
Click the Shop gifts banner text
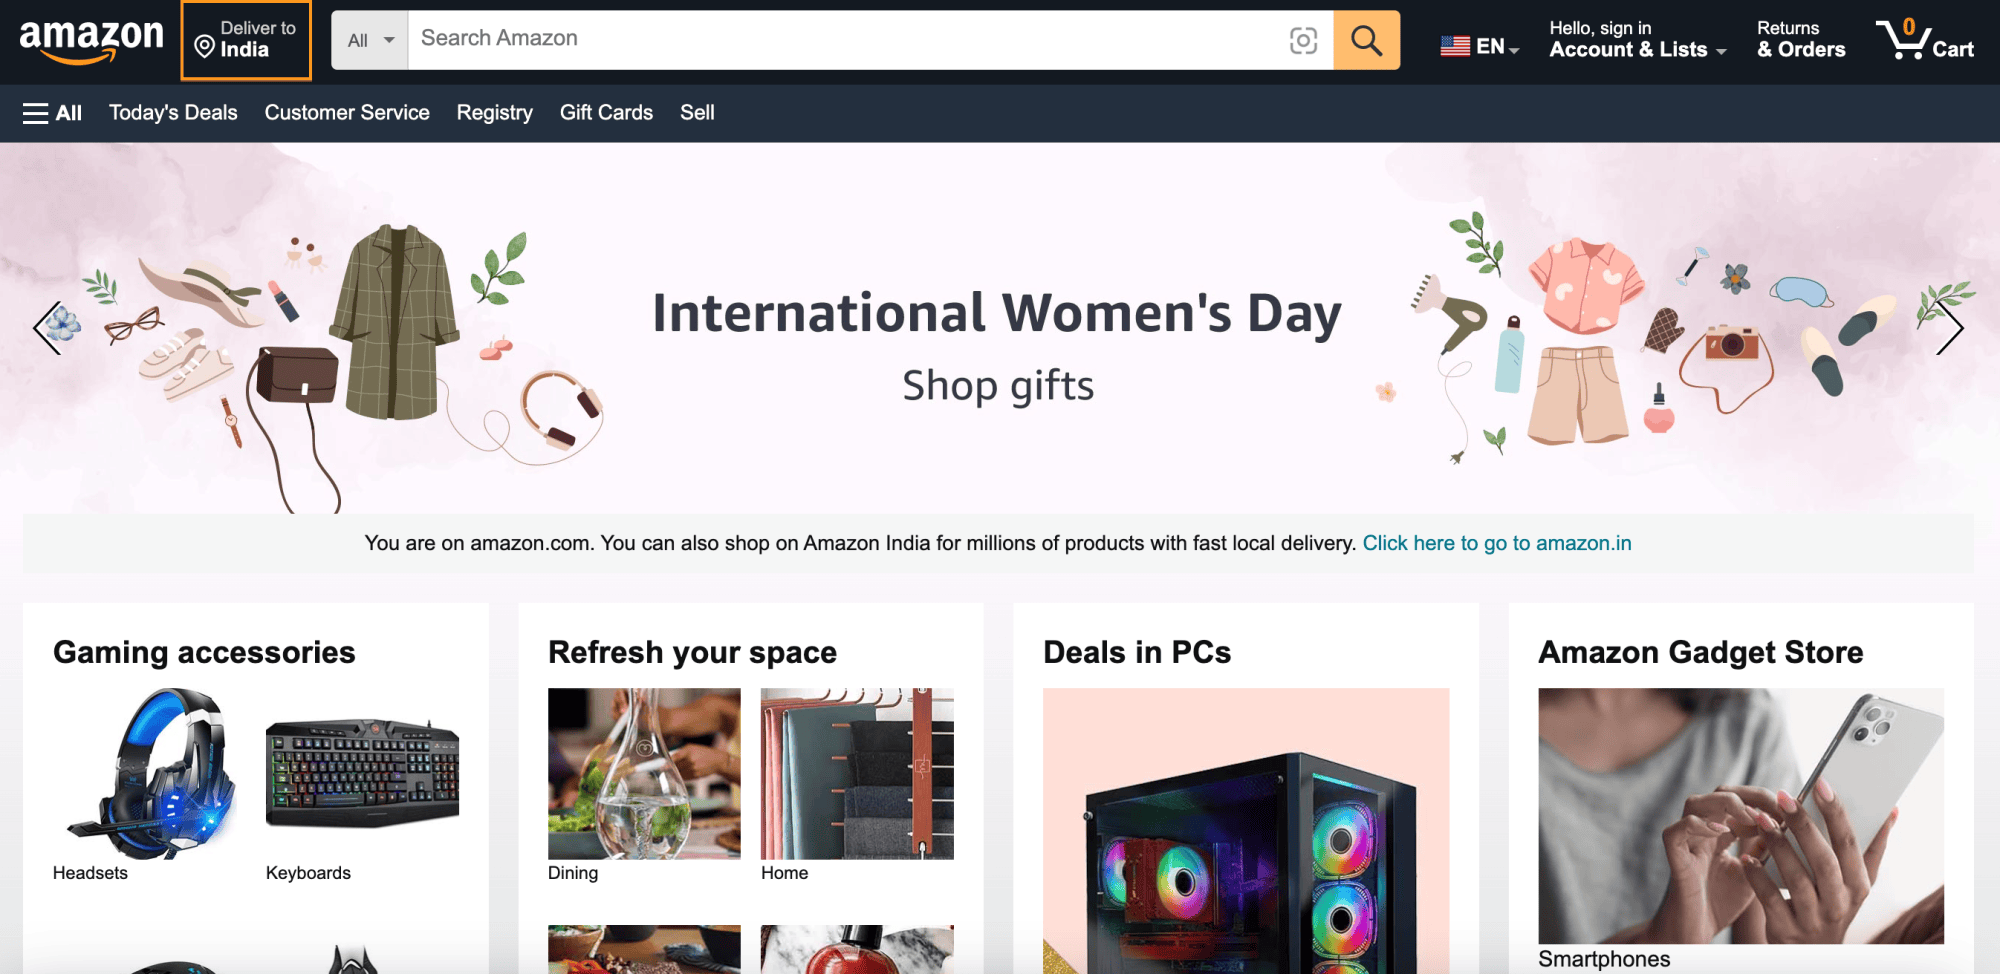(x=998, y=386)
